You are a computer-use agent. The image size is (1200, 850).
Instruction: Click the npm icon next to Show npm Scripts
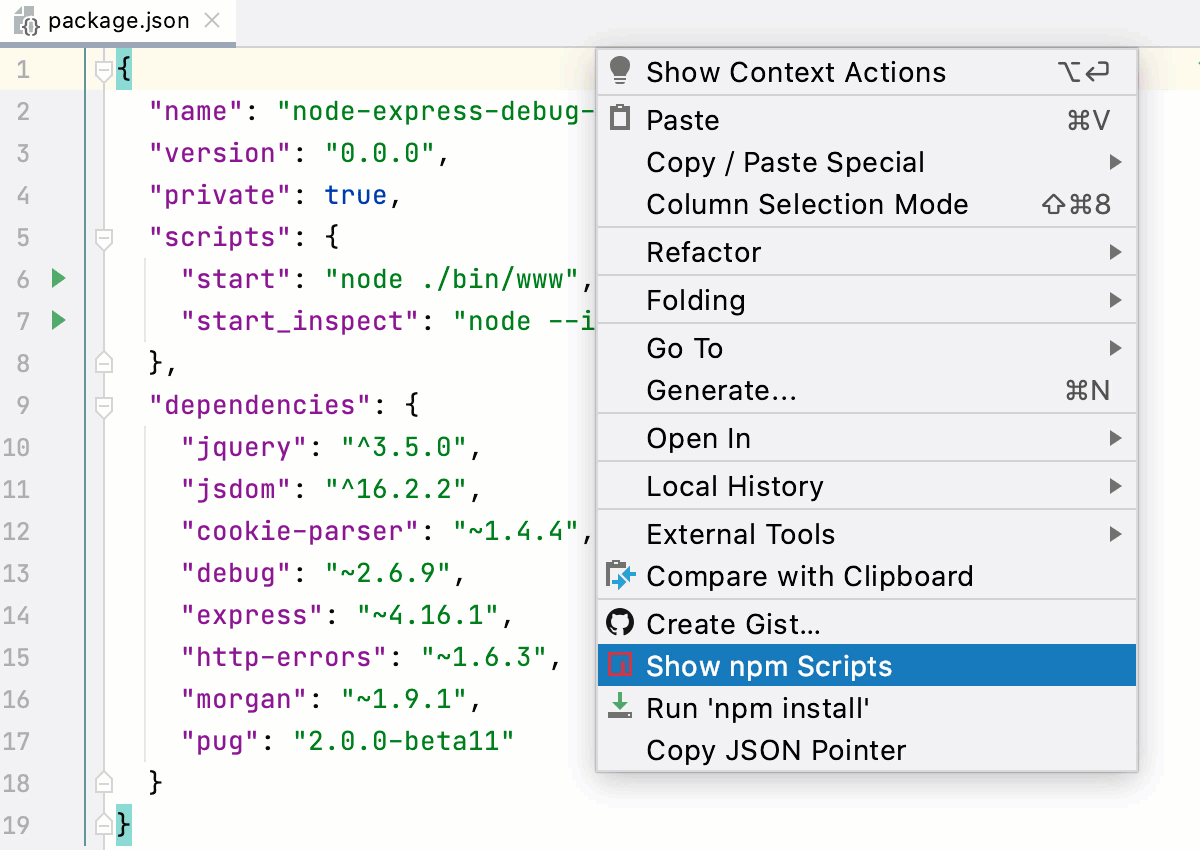(618, 665)
